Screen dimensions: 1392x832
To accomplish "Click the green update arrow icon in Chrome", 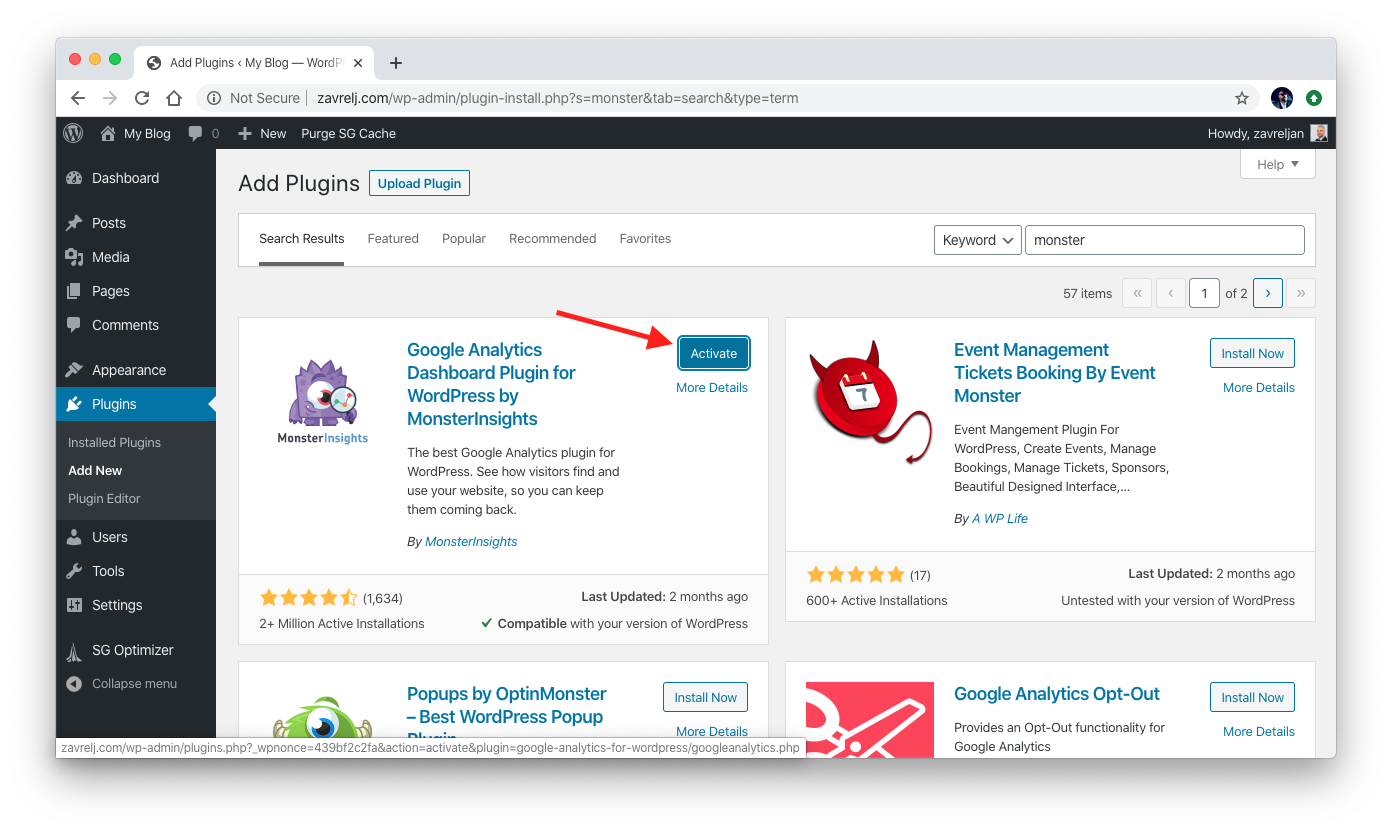I will tap(1314, 98).
